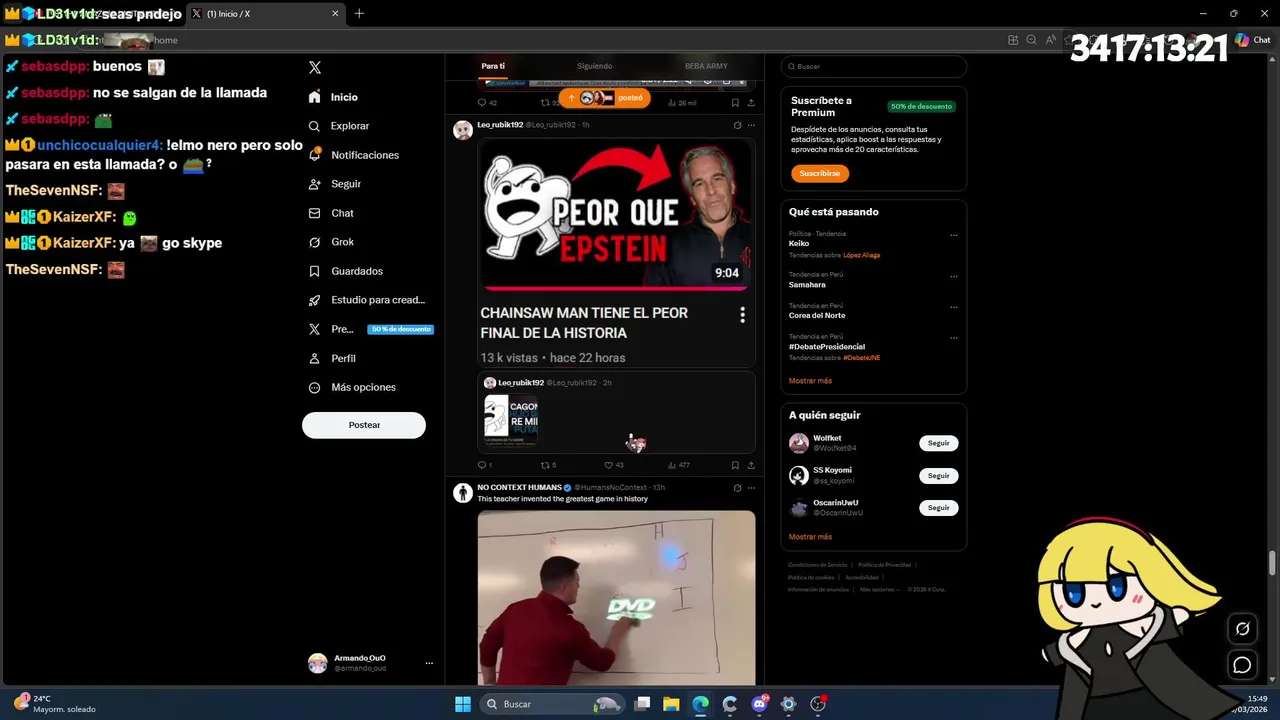Open the Armando_OuO account menu dots

coord(429,663)
